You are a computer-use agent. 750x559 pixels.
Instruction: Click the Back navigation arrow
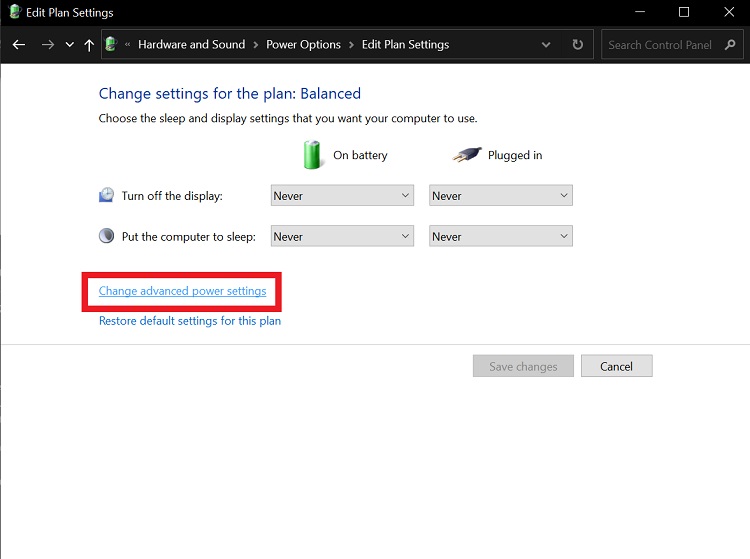pyautogui.click(x=18, y=45)
